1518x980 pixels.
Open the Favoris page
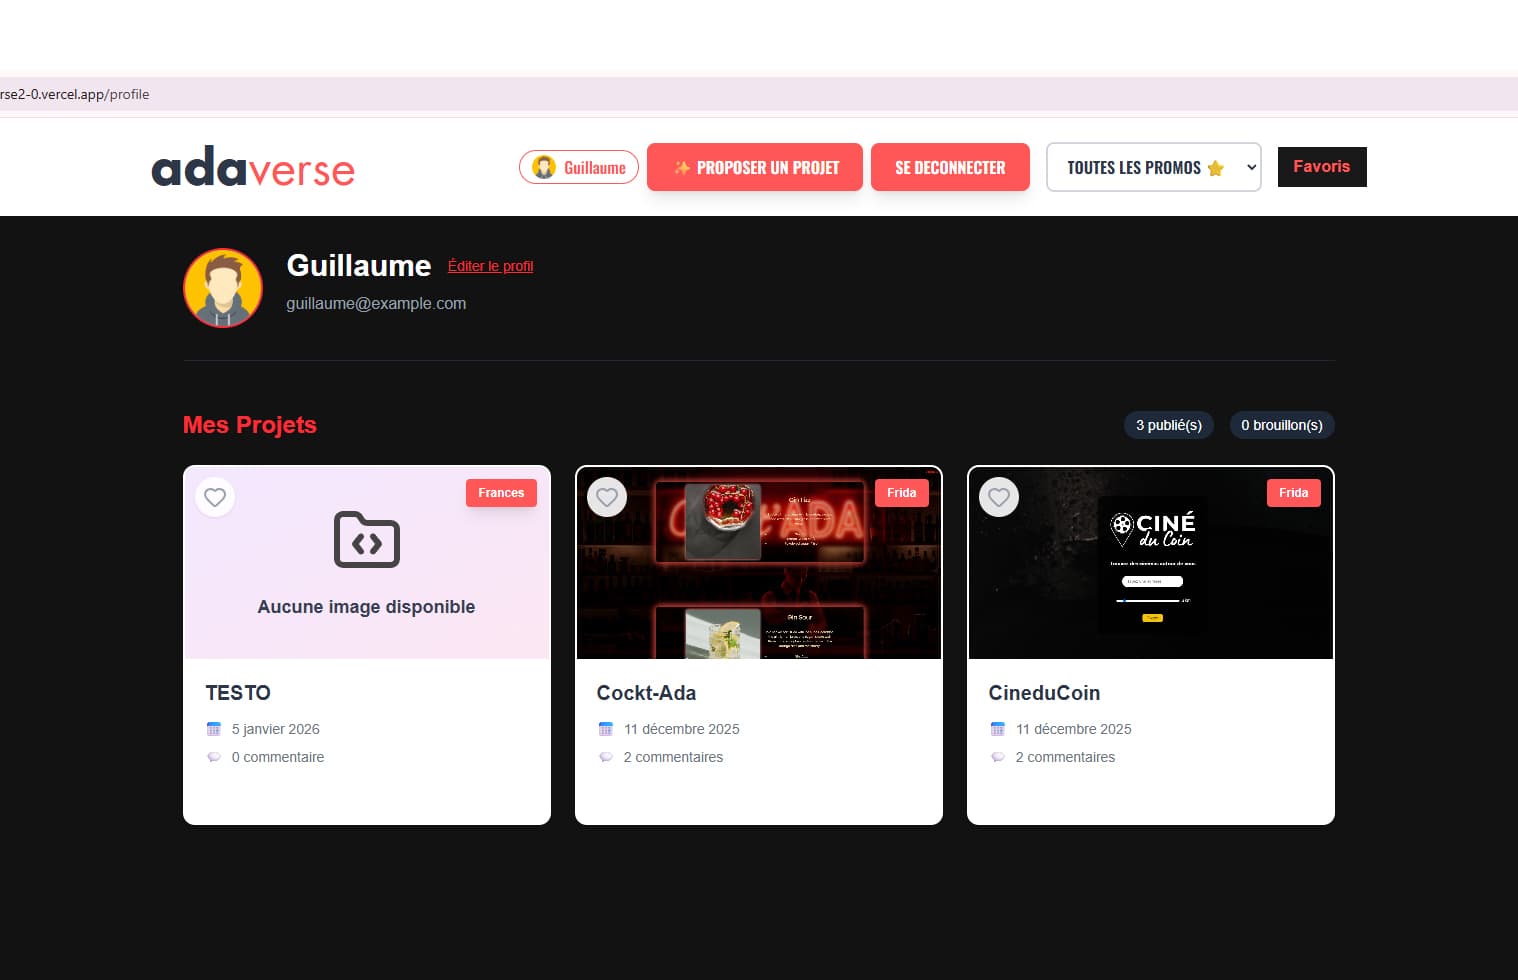coord(1322,167)
